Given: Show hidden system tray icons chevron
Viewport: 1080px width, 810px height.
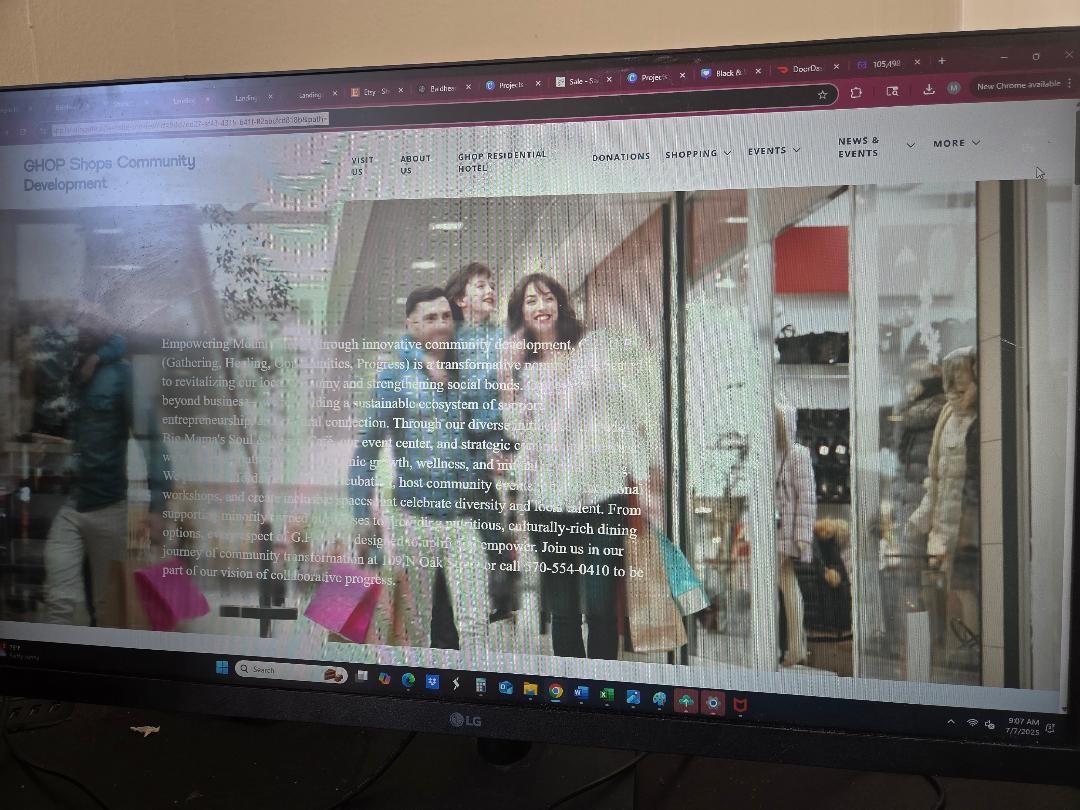Looking at the screenshot, I should (x=951, y=721).
